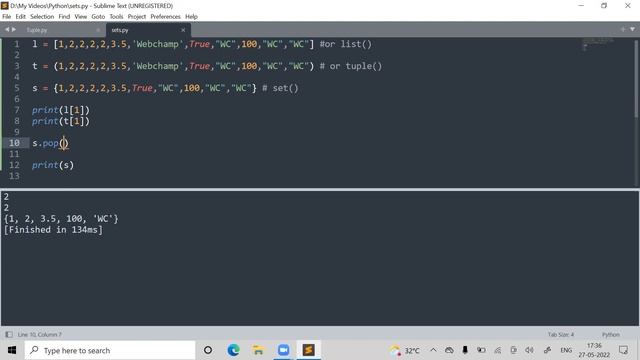Open the tab list dropdown arrow
The width and height of the screenshot is (640, 360).
tap(632, 29)
